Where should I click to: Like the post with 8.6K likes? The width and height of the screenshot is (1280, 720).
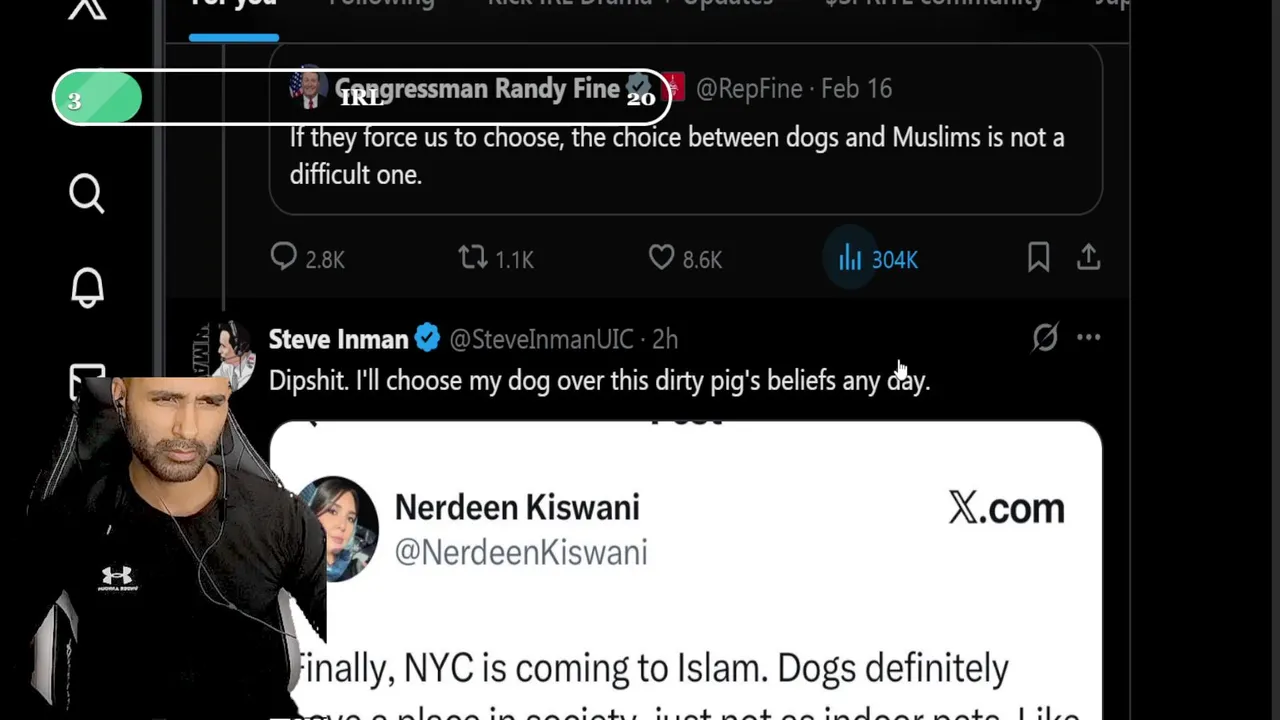662,258
